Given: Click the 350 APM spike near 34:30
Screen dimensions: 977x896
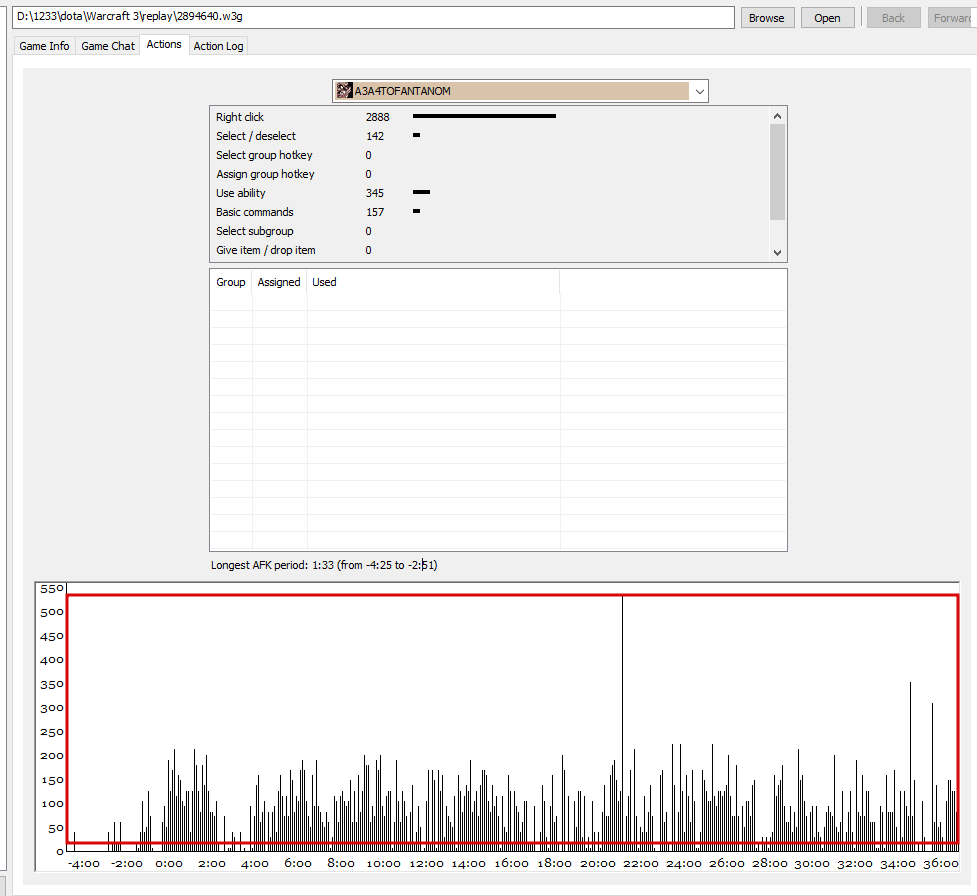Looking at the screenshot, I should [x=910, y=766].
